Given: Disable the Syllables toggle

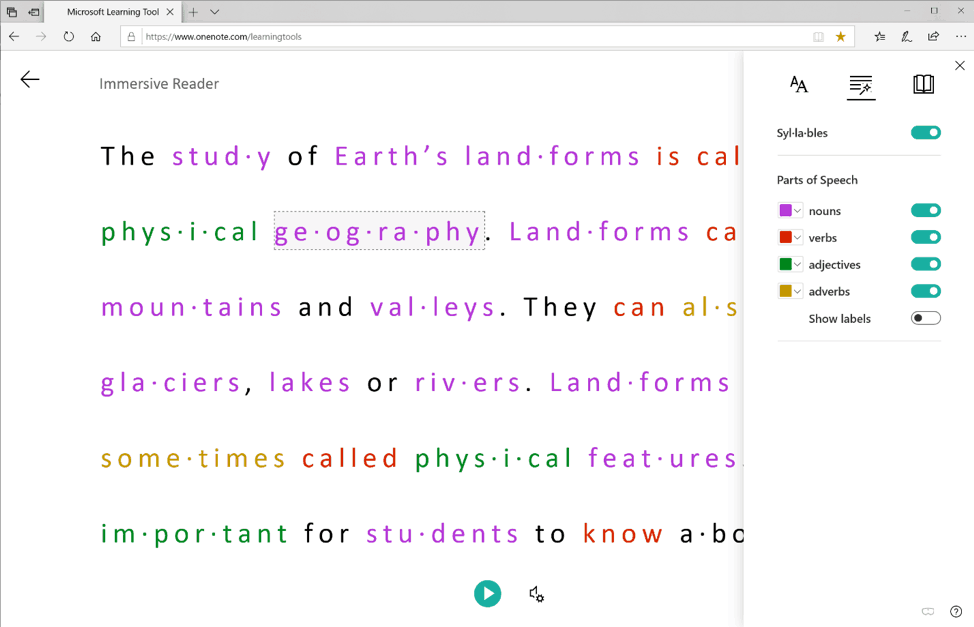Looking at the screenshot, I should tap(925, 133).
